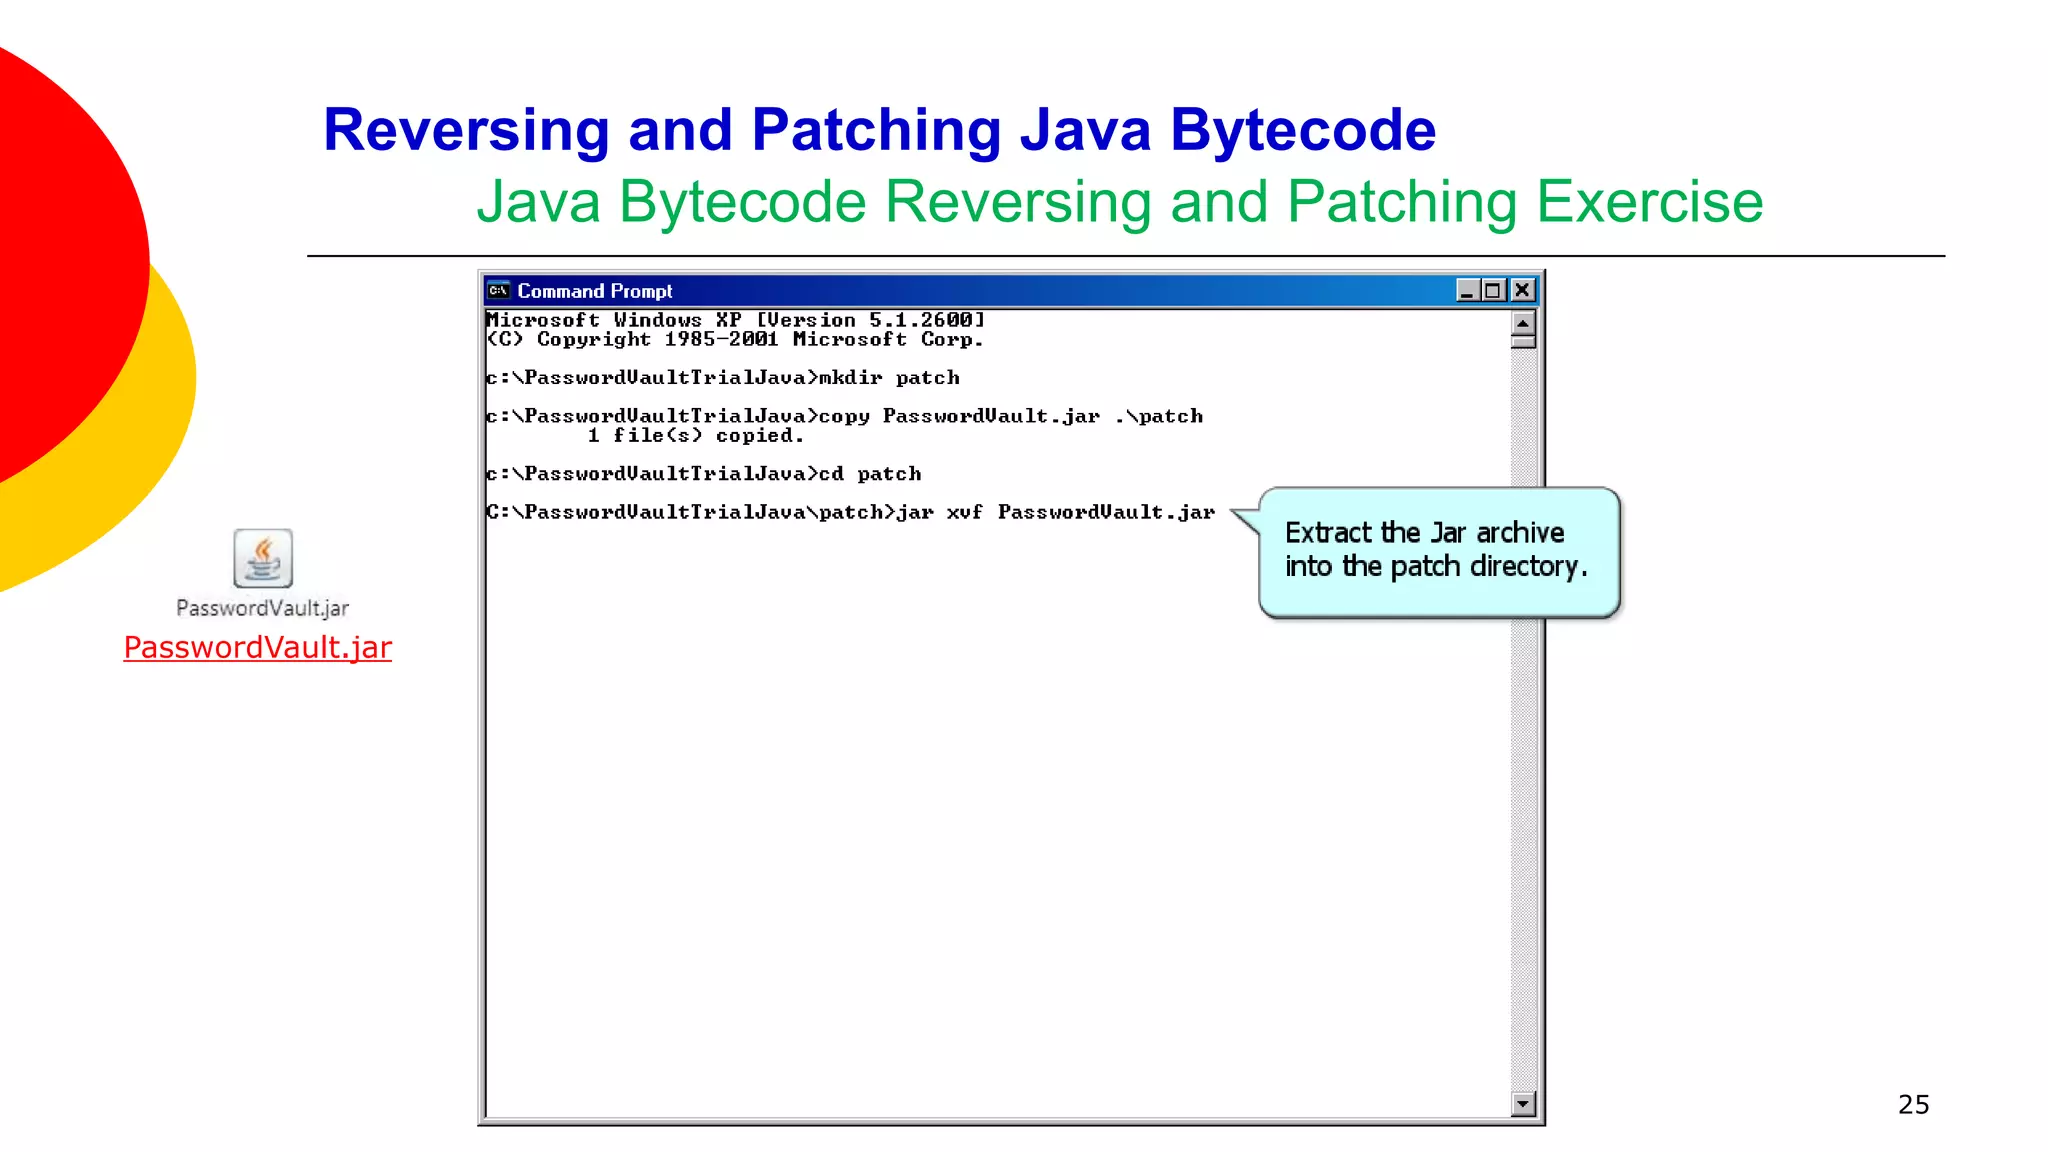The image size is (2048, 1152).
Task: Click the 'Command Prompt' window title text
Action: coord(595,291)
